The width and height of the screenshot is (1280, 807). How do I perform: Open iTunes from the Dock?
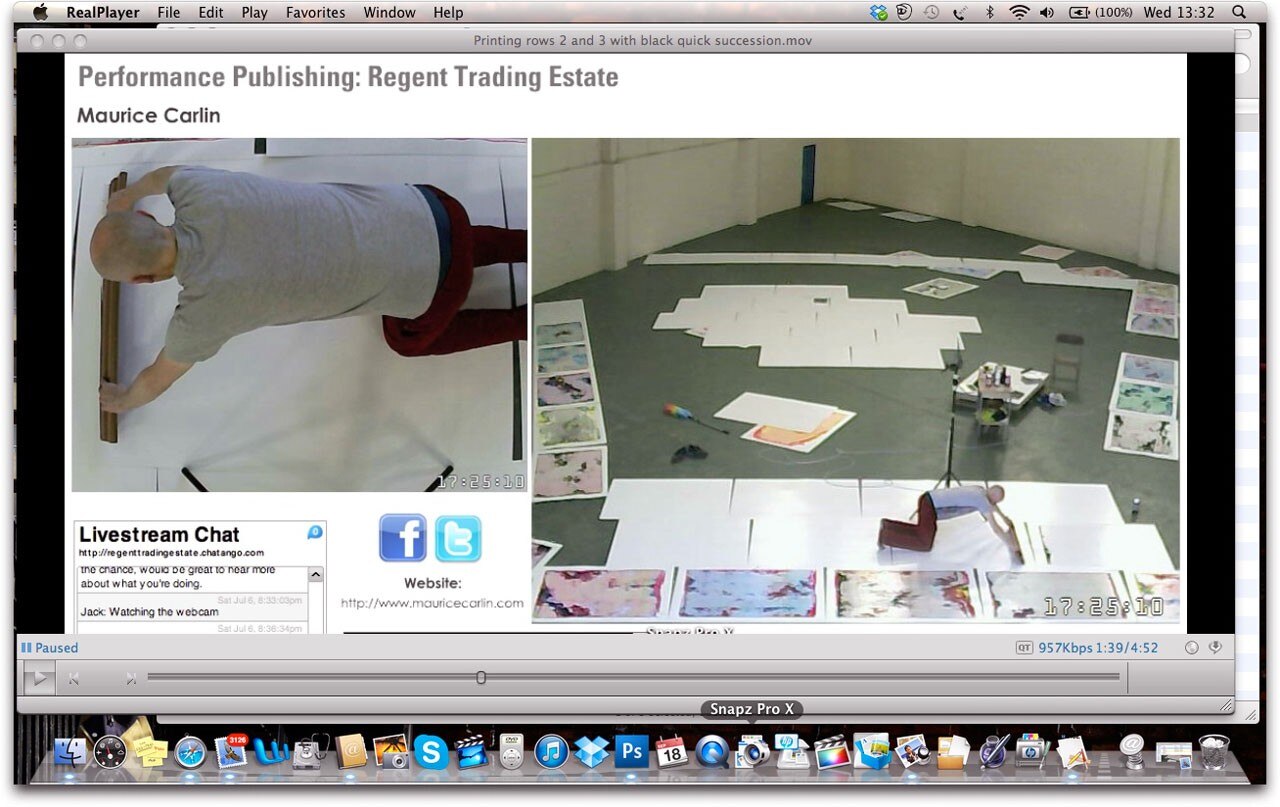pos(551,752)
